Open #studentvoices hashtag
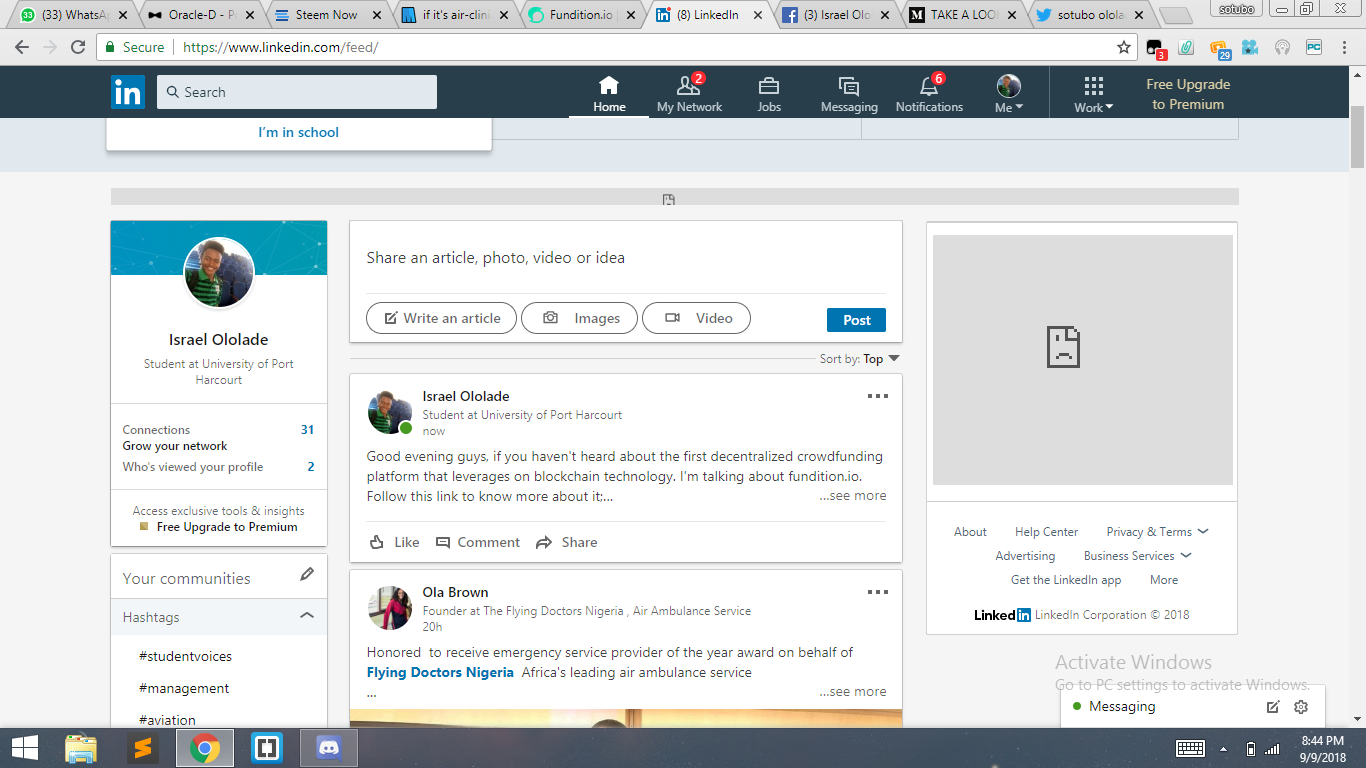Viewport: 1366px width, 768px height. (185, 656)
